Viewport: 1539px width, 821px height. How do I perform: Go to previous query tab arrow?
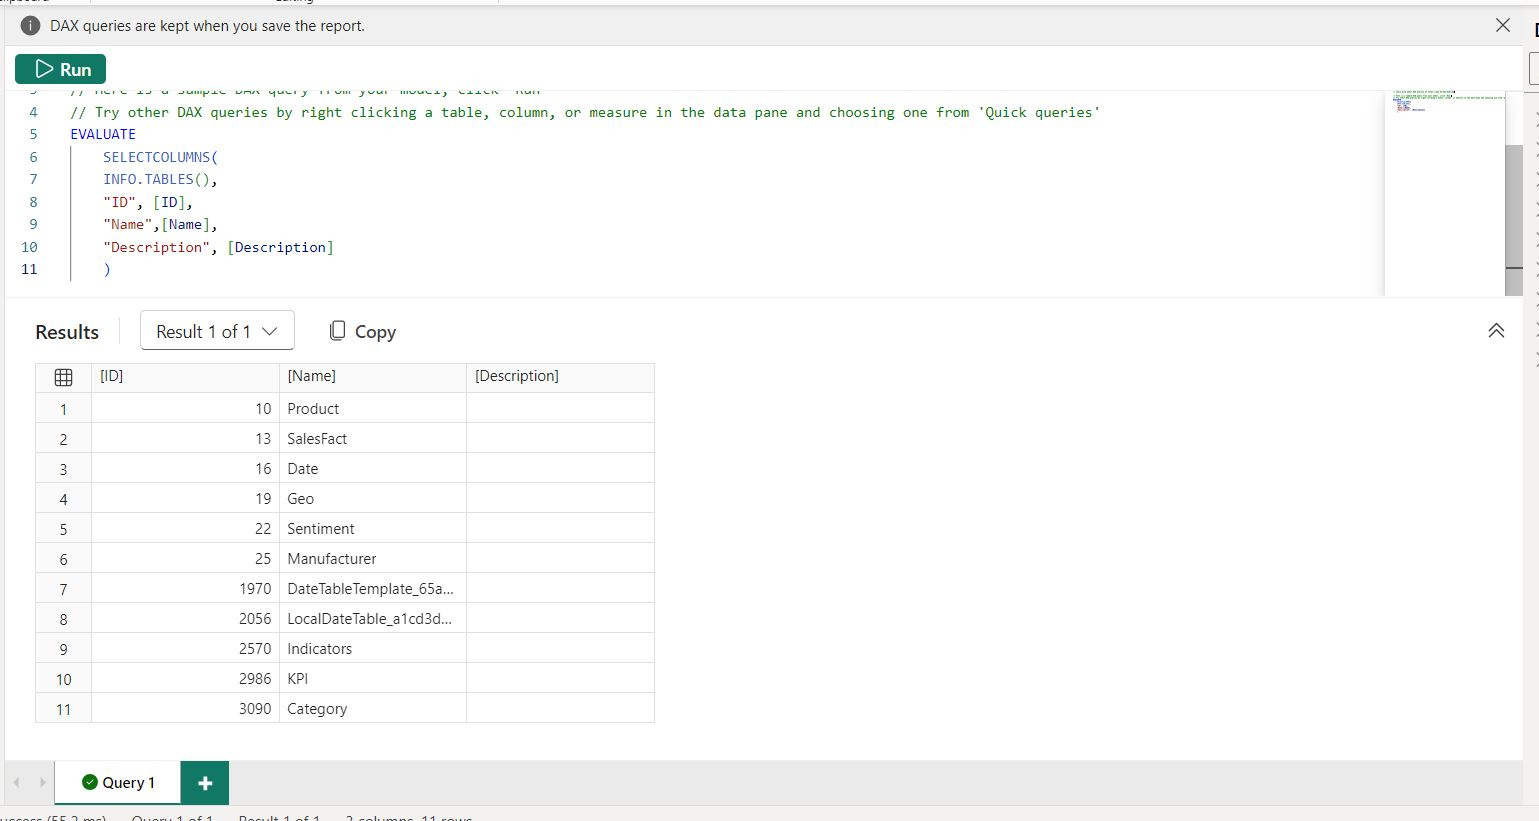(16, 782)
